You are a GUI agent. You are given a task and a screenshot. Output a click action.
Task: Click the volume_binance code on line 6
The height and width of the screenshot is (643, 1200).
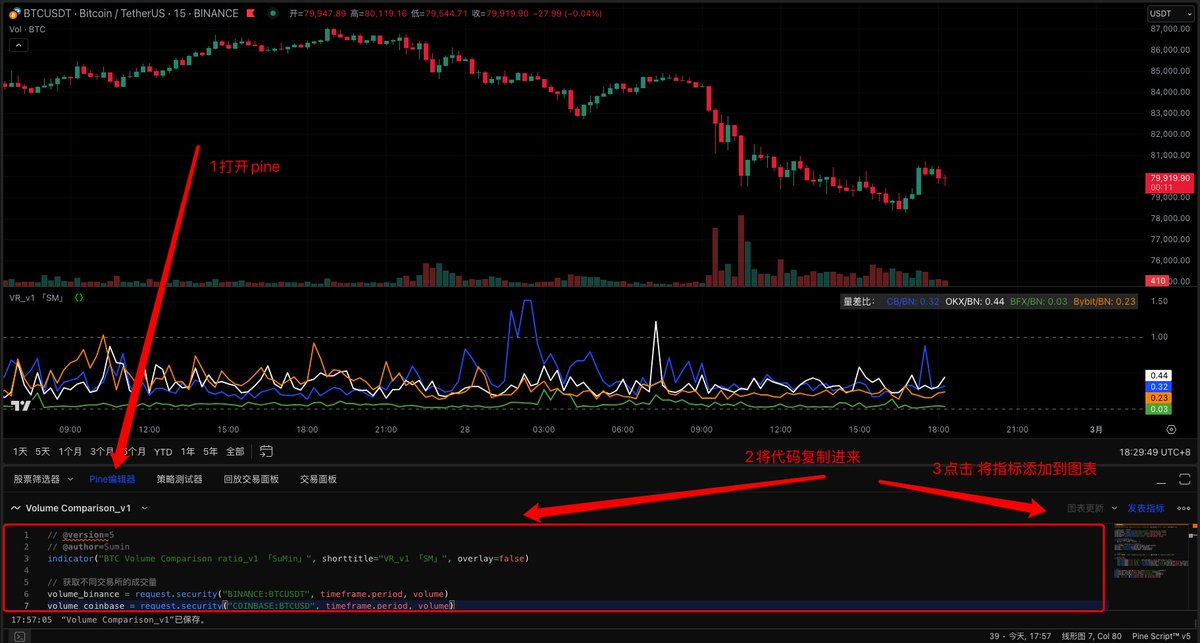tap(247, 594)
